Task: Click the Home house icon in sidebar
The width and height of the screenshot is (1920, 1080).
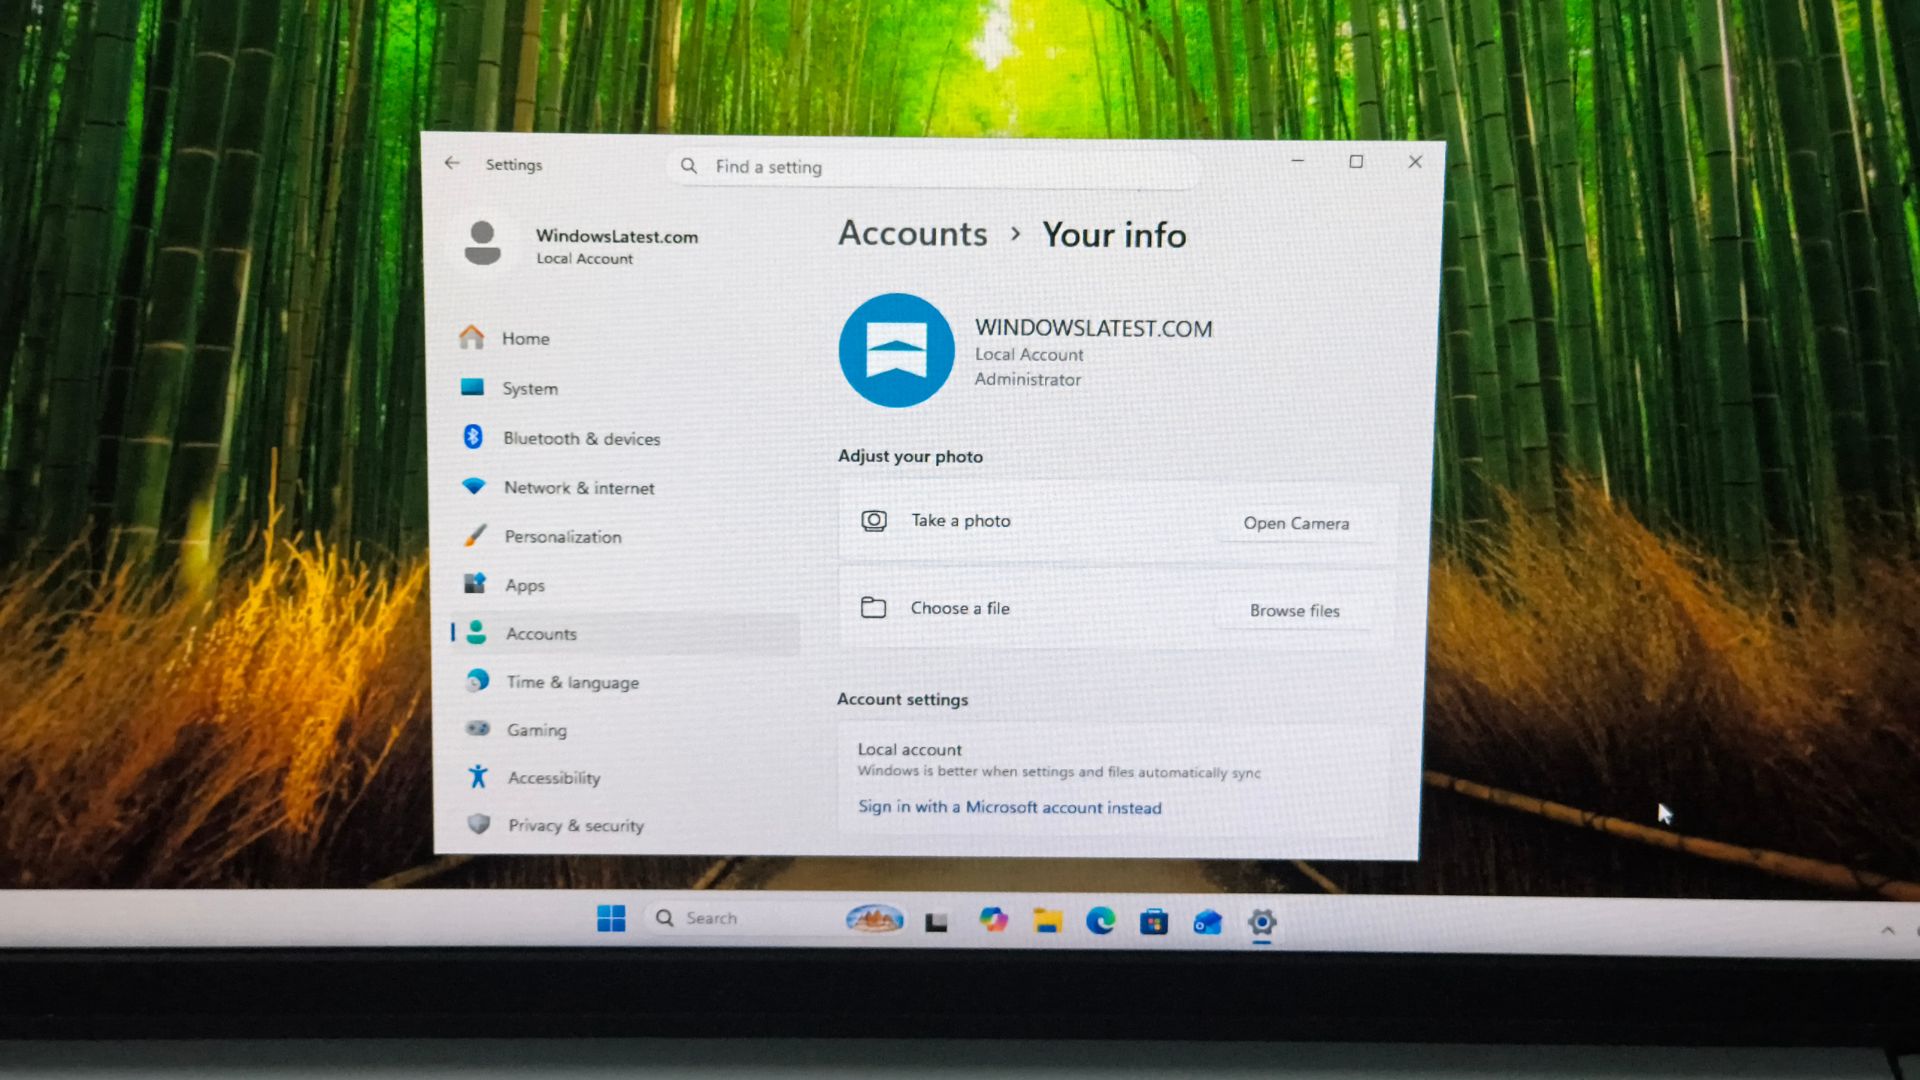Action: [x=472, y=337]
